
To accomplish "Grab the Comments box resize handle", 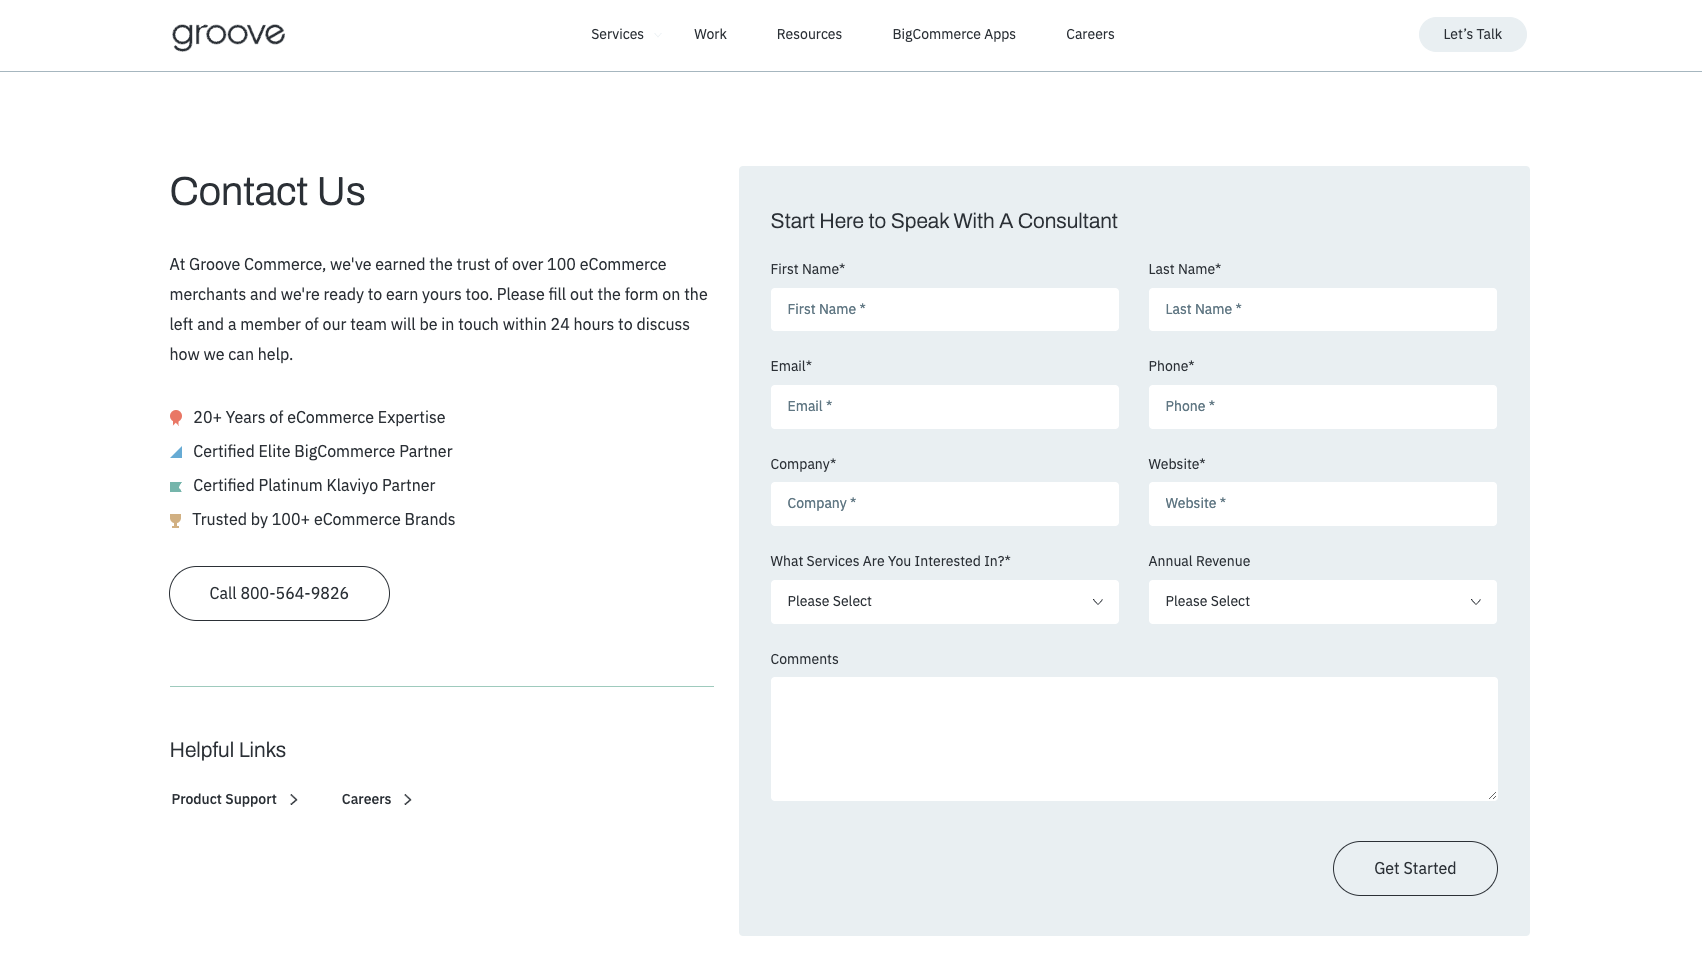I will [1491, 795].
